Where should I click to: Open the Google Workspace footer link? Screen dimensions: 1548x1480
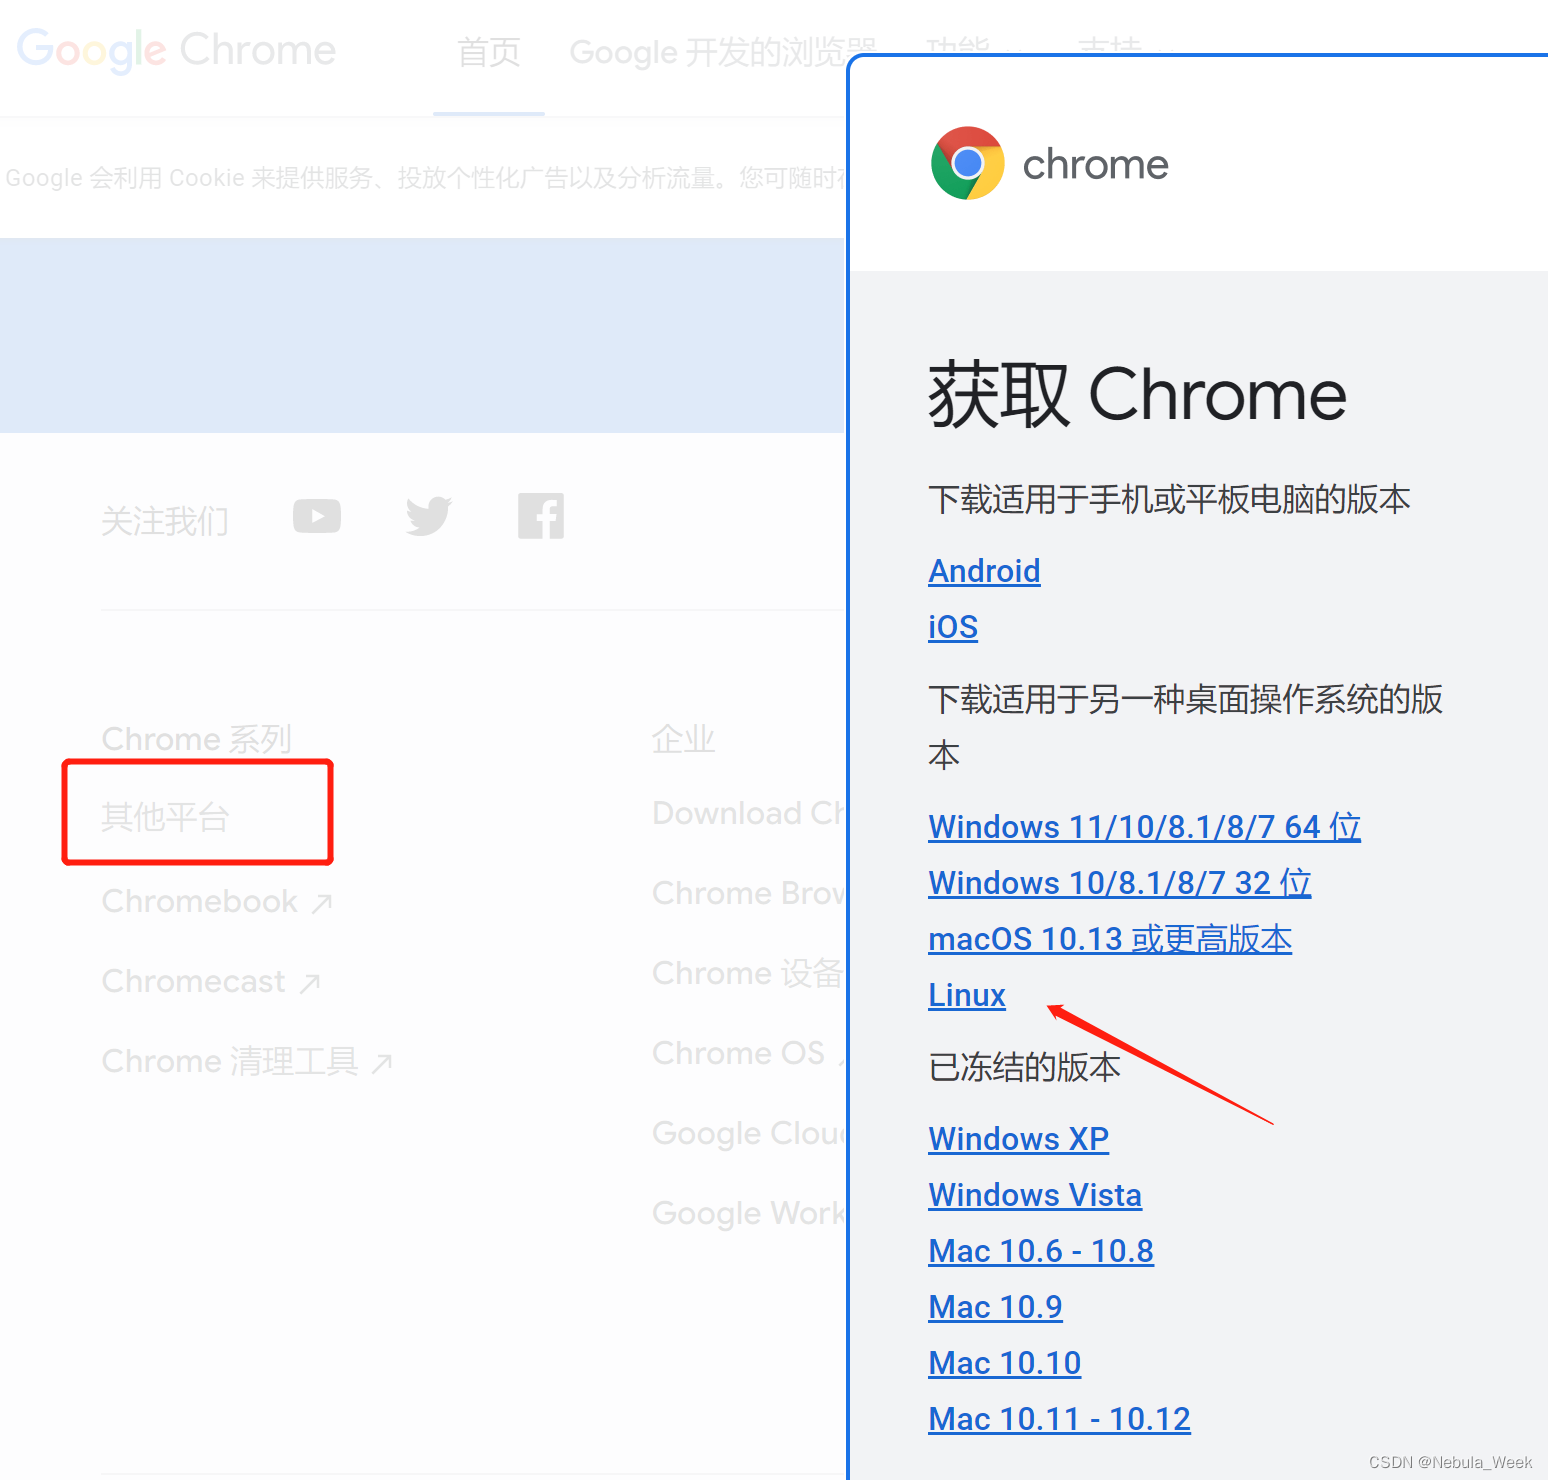[749, 1213]
